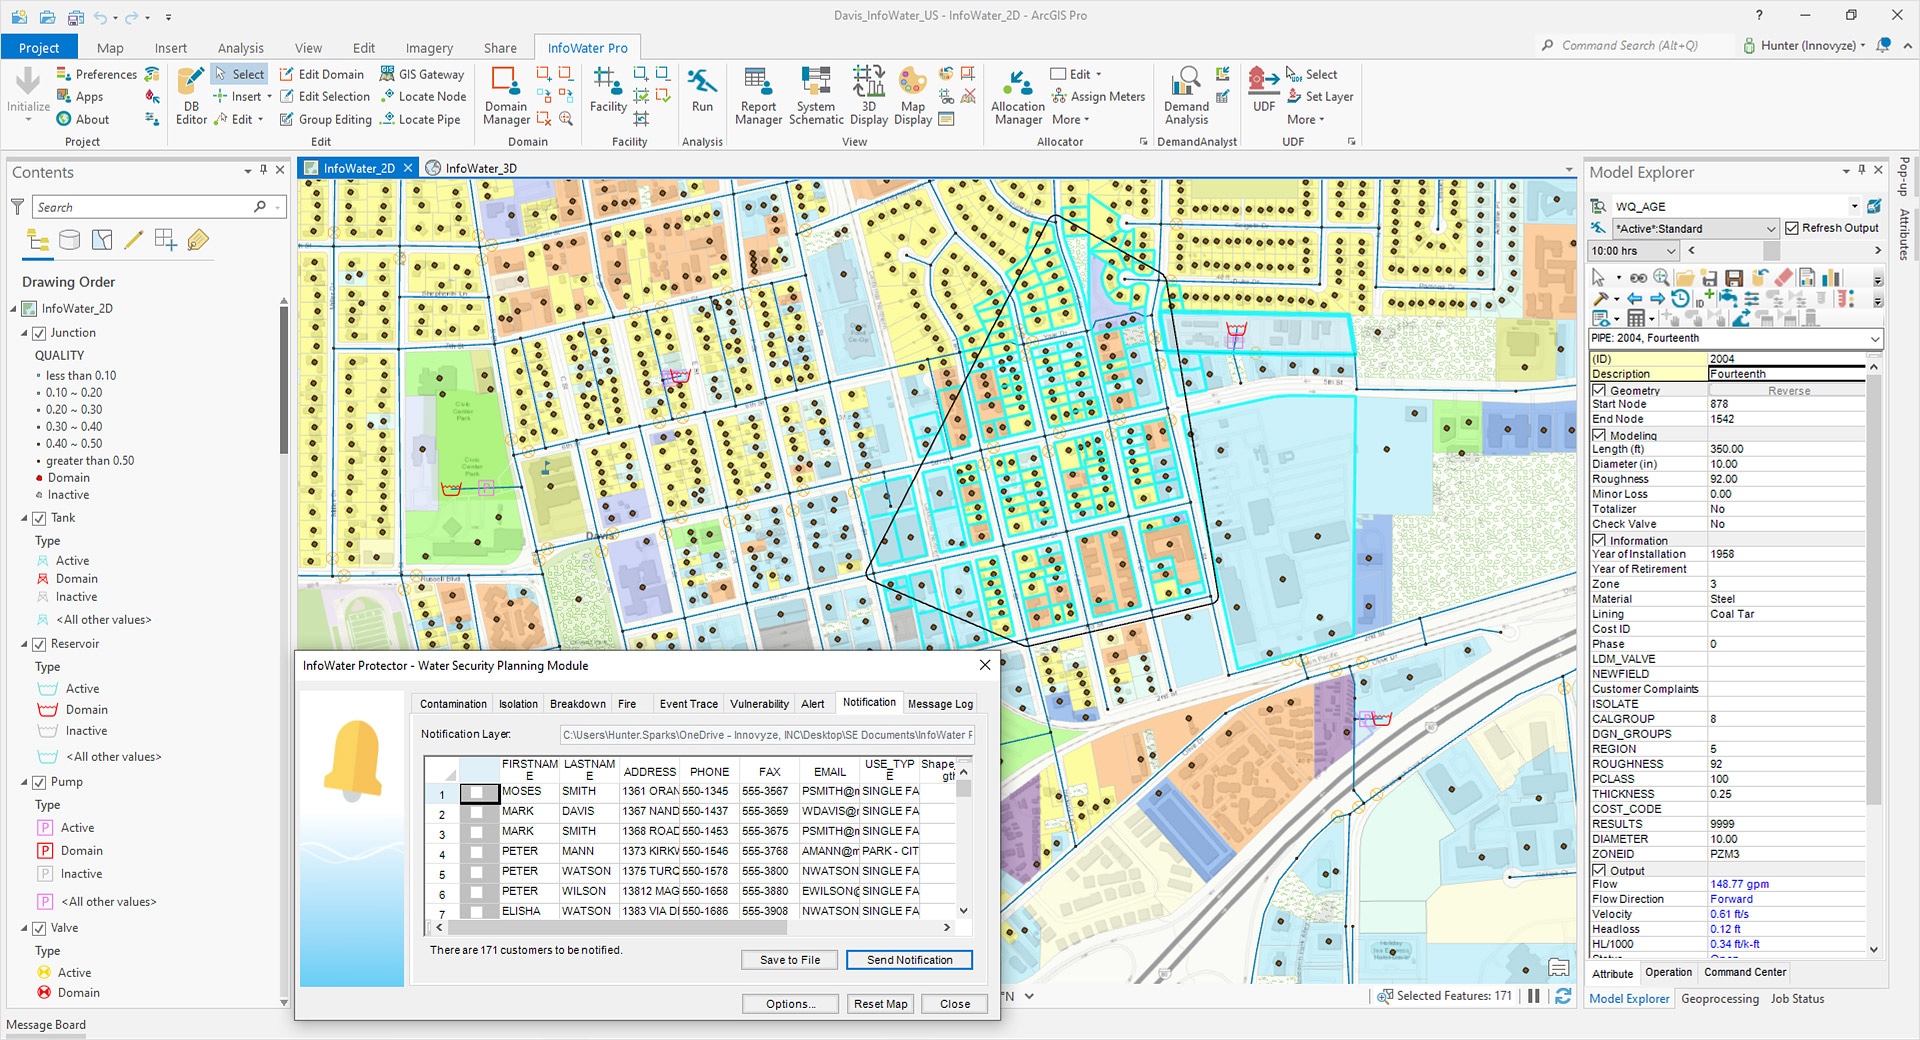1920x1040 pixels.
Task: Open the Vulnerability tab in Protector
Action: click(x=759, y=704)
